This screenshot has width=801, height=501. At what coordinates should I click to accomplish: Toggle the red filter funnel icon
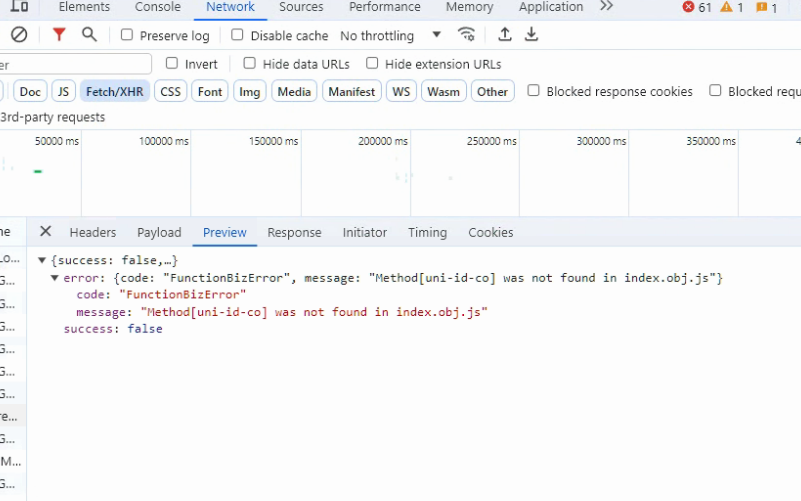(x=59, y=35)
